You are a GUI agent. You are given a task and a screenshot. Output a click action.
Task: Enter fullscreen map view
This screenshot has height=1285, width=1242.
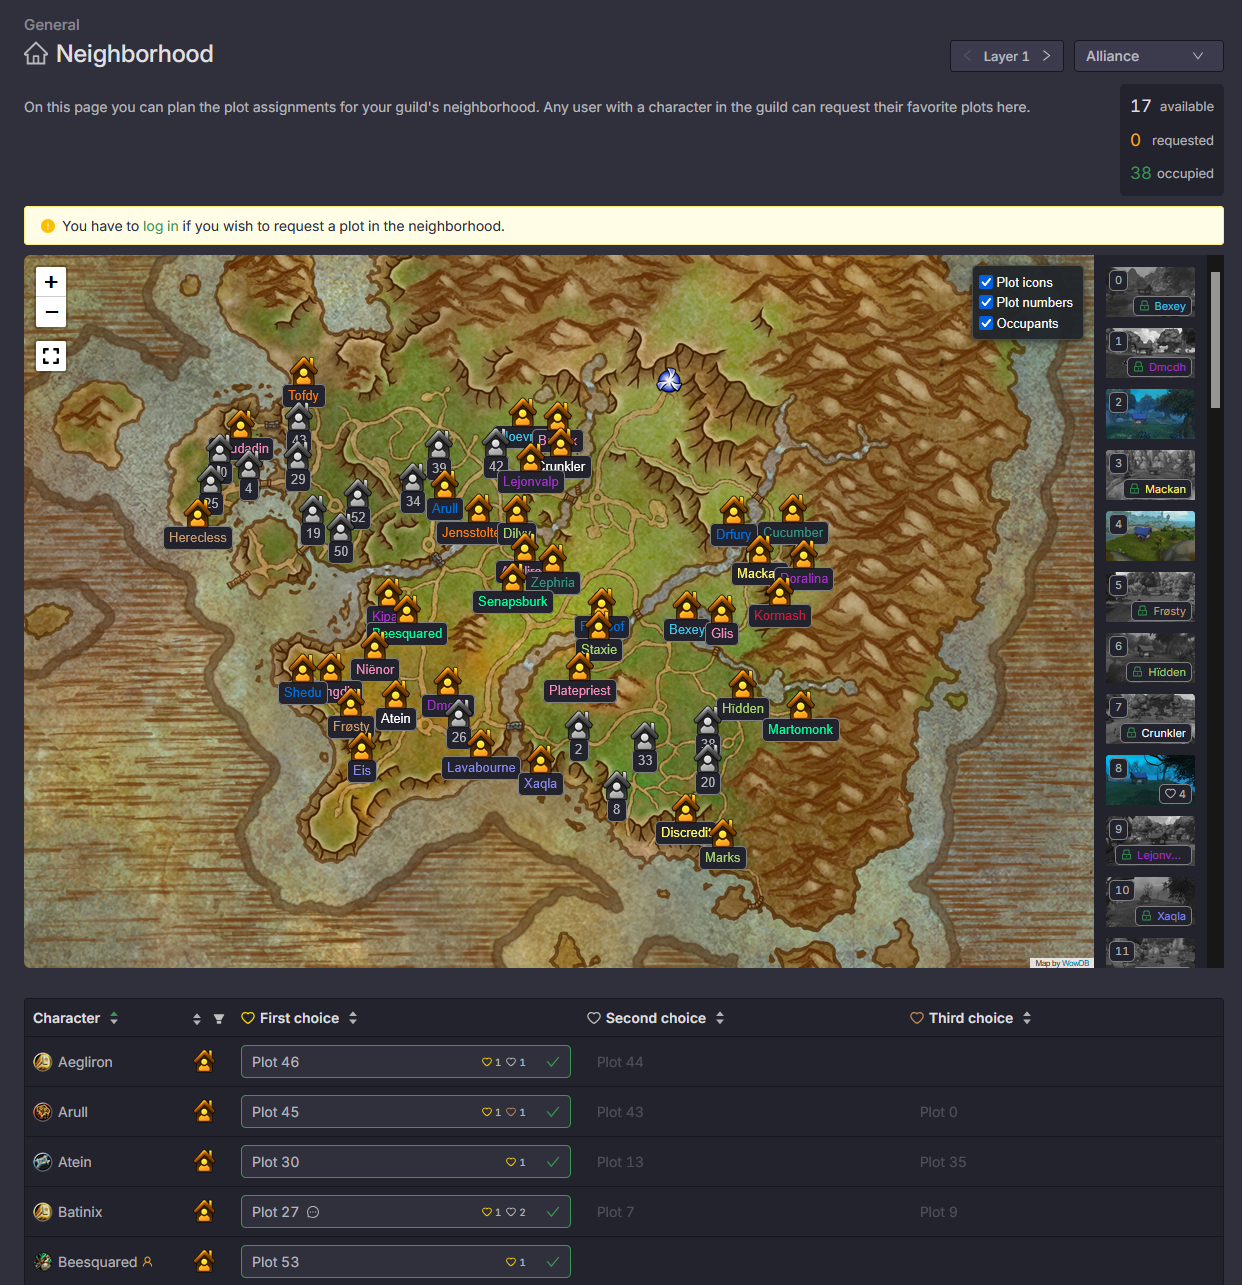51,356
